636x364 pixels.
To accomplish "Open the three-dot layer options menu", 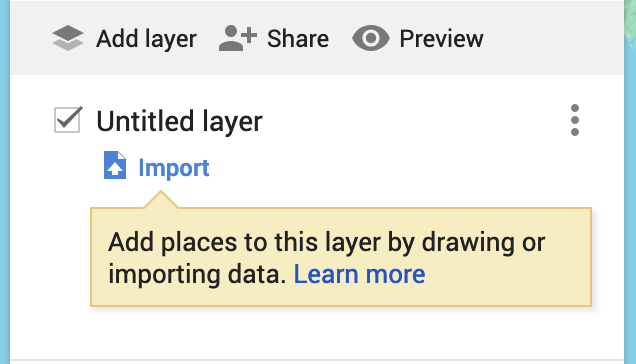I will (574, 120).
